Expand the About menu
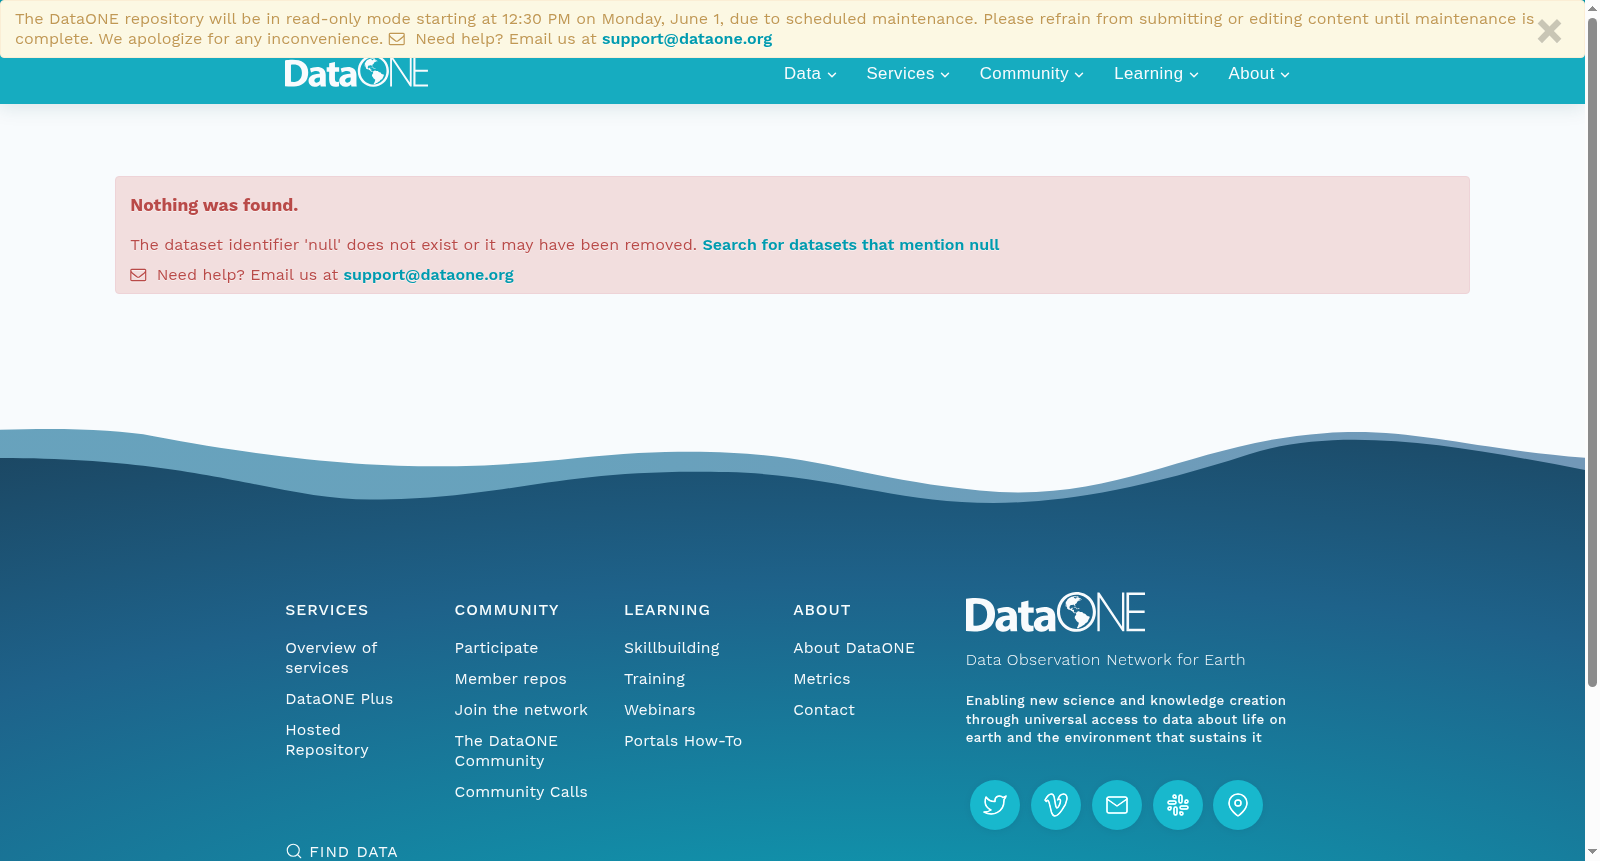 [1259, 74]
